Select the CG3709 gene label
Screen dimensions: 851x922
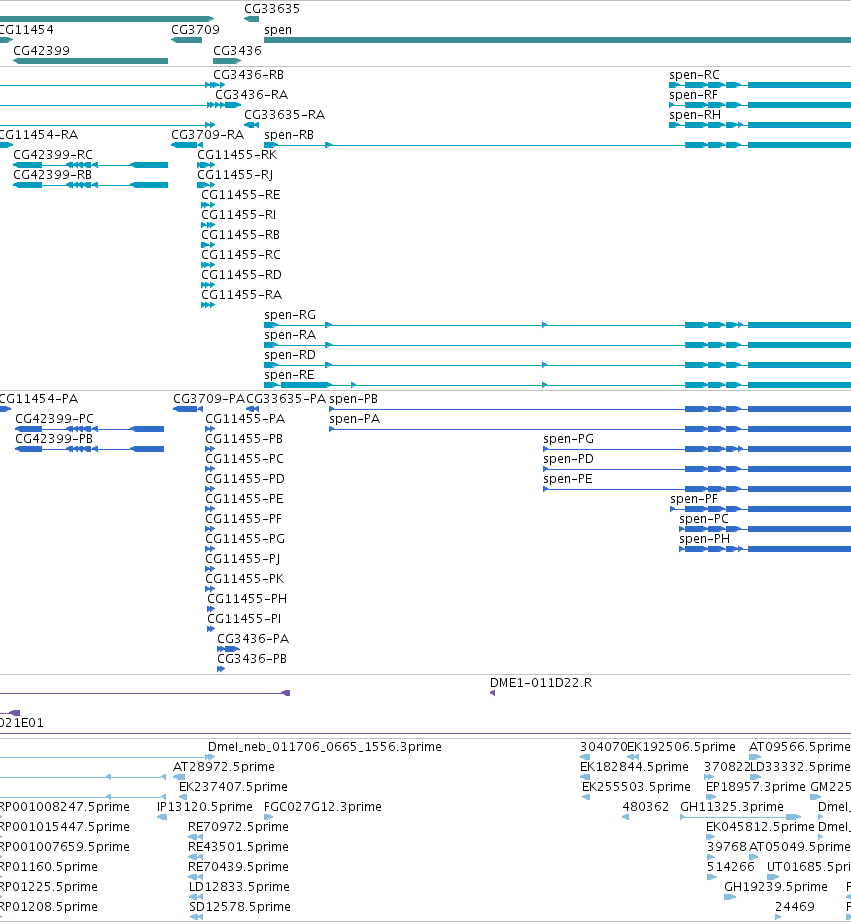coord(195,30)
